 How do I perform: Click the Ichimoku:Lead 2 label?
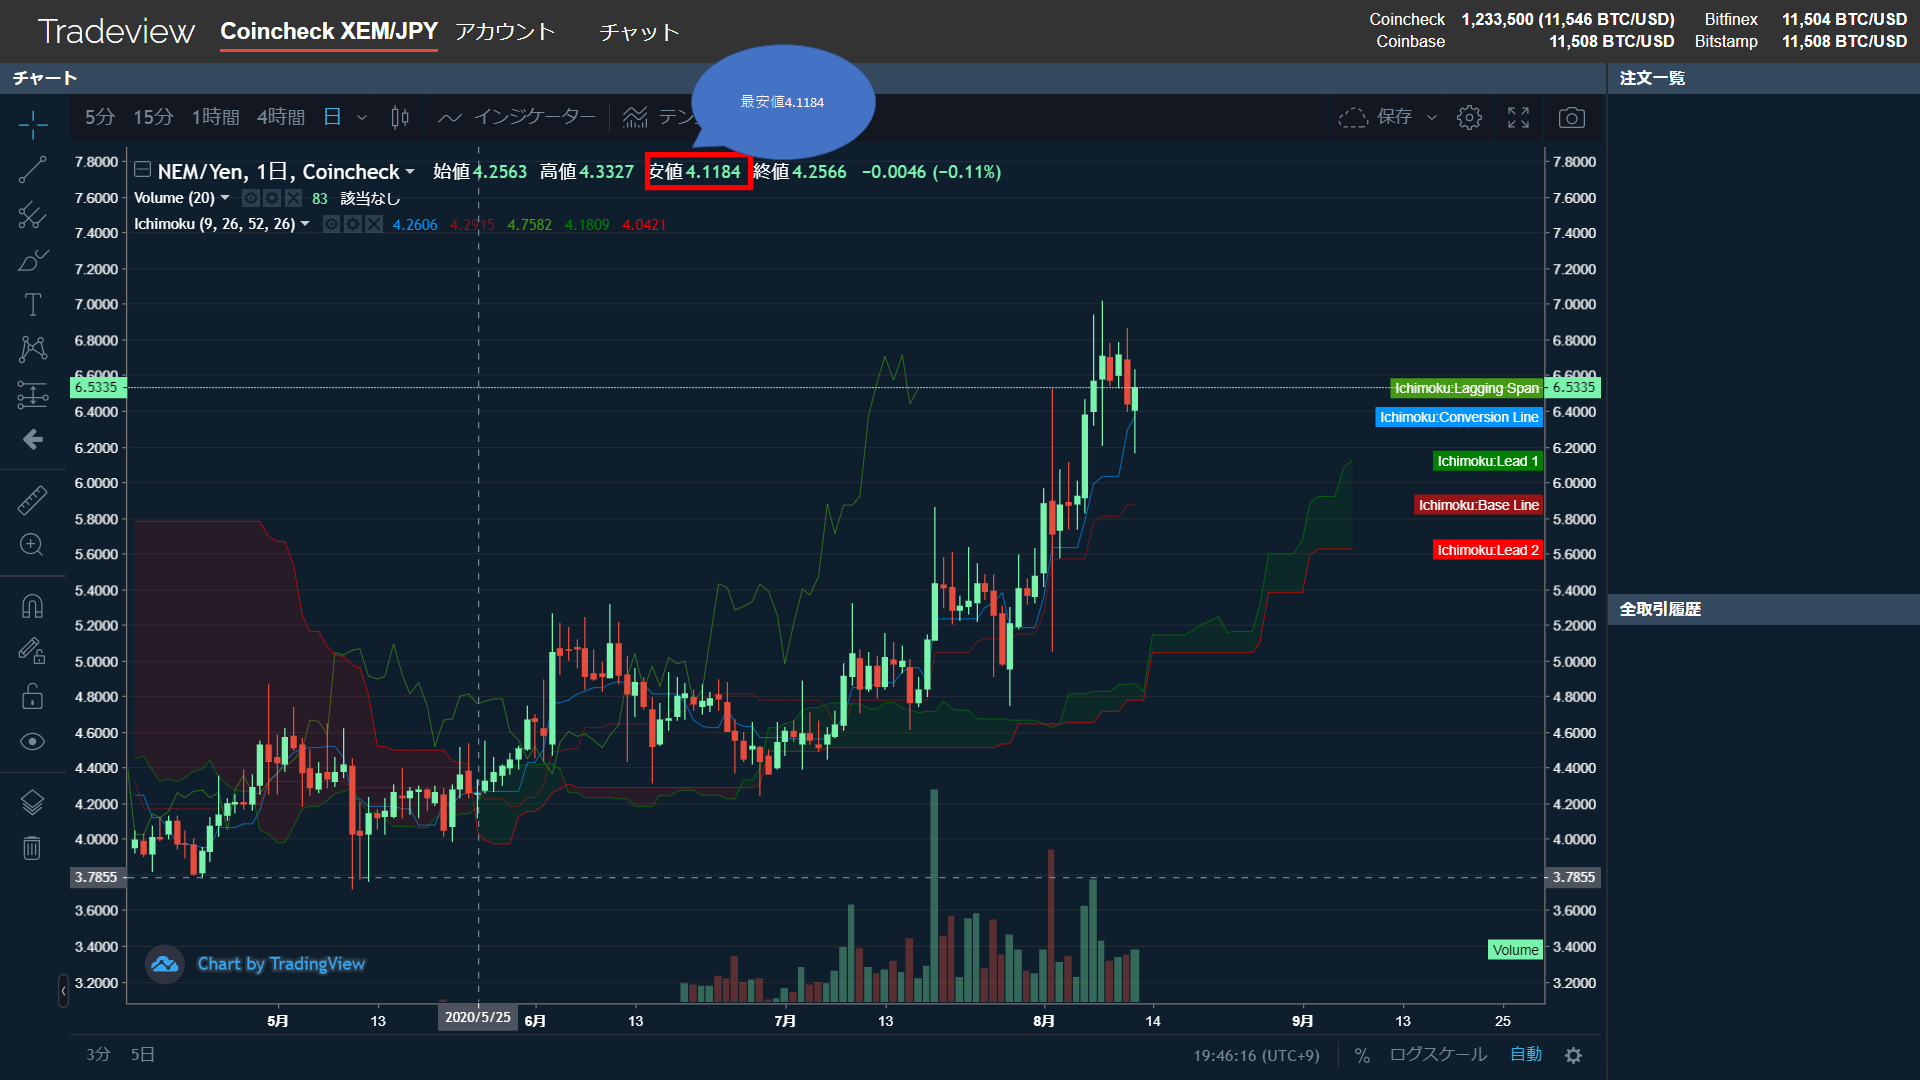1487,550
